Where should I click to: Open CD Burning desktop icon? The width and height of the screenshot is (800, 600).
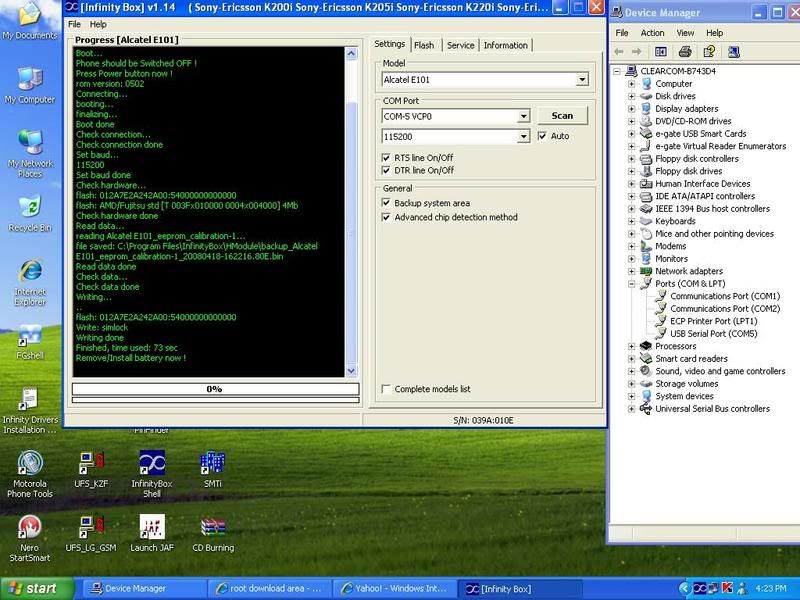point(212,529)
